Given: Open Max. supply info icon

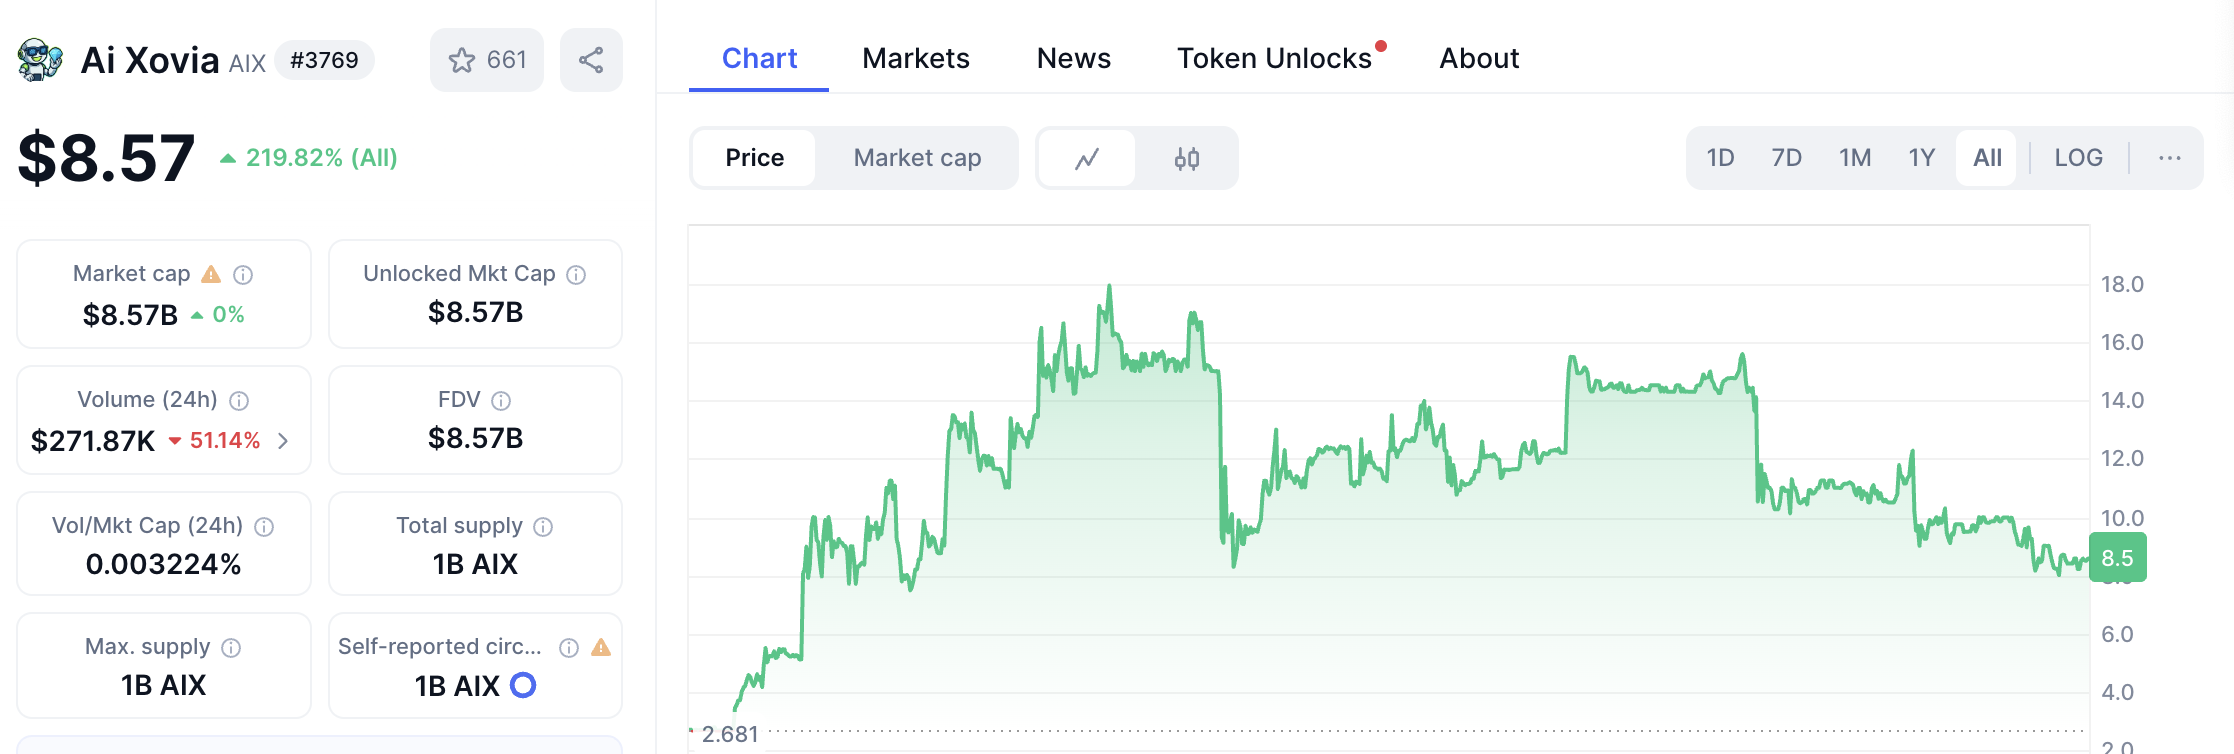Looking at the screenshot, I should click(231, 647).
